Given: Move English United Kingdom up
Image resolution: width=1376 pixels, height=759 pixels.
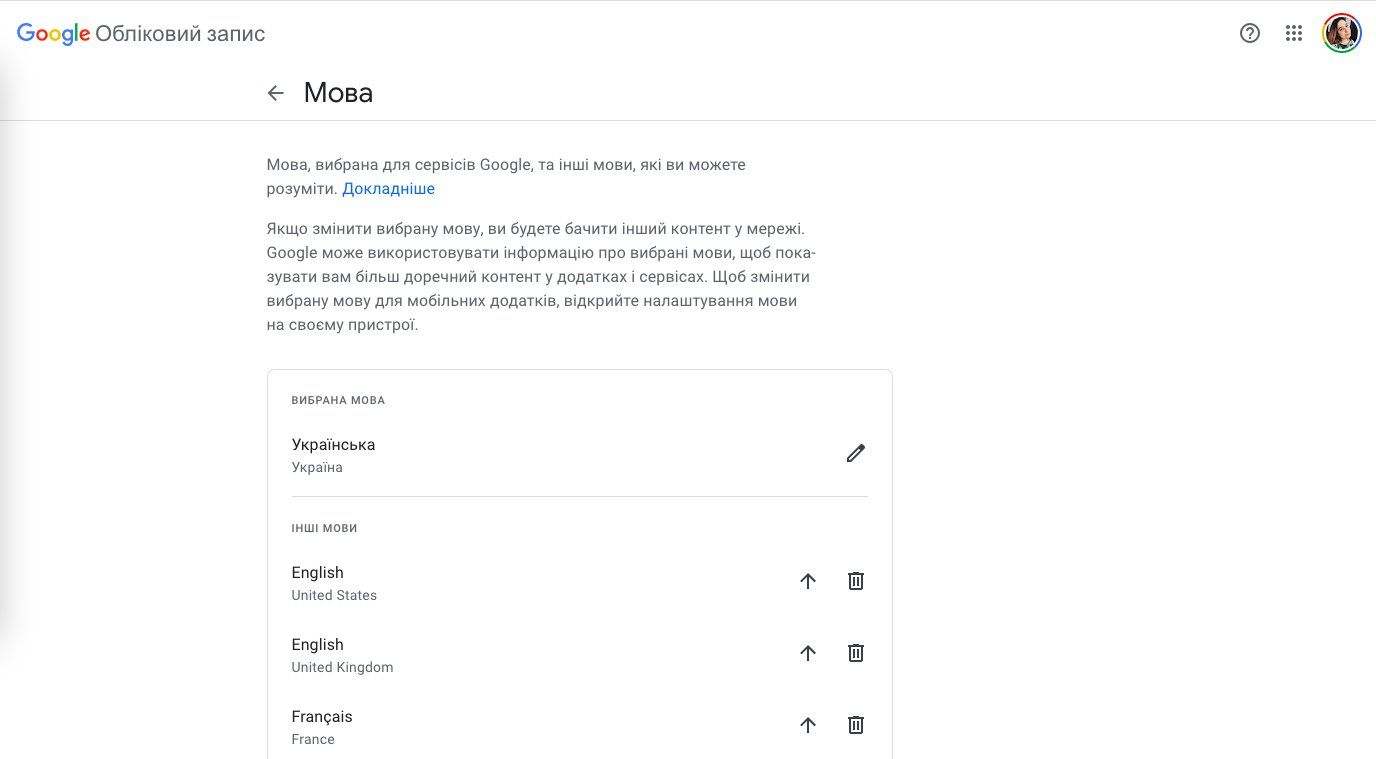Looking at the screenshot, I should tap(808, 653).
